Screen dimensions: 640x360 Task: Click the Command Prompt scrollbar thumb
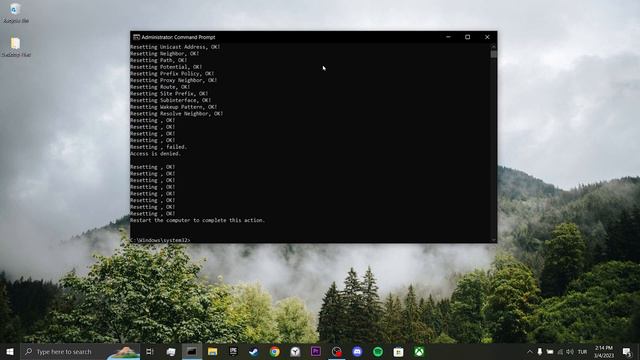coord(494,54)
